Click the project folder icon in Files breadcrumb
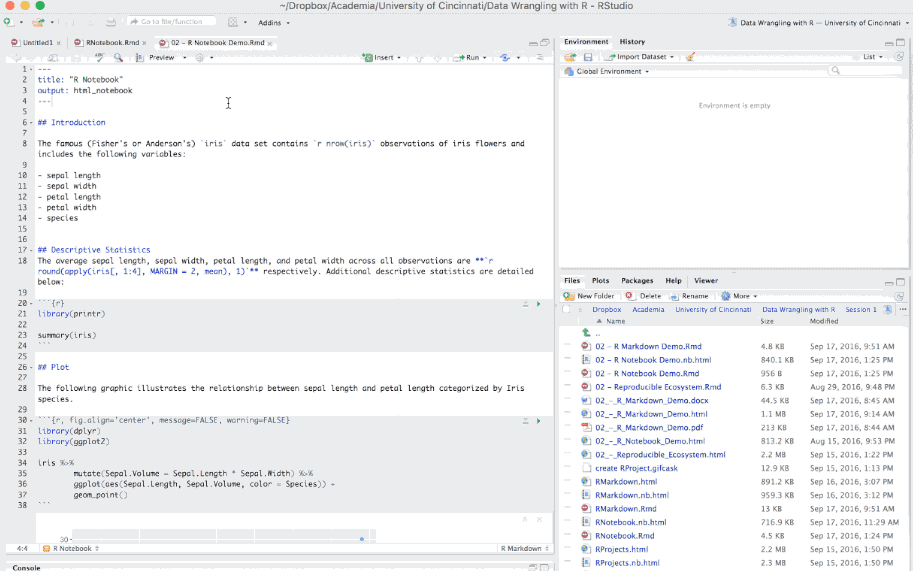This screenshot has height=571, width=913. 887,309
